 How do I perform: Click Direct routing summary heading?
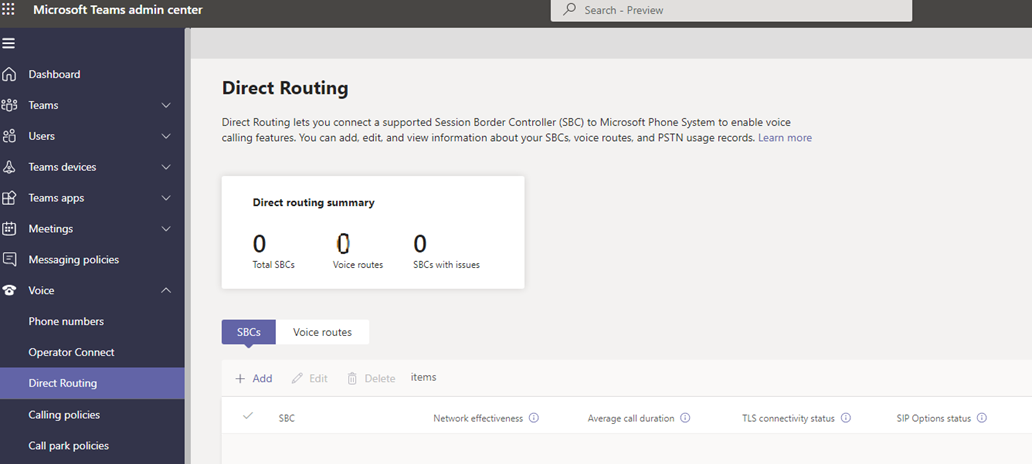[313, 203]
